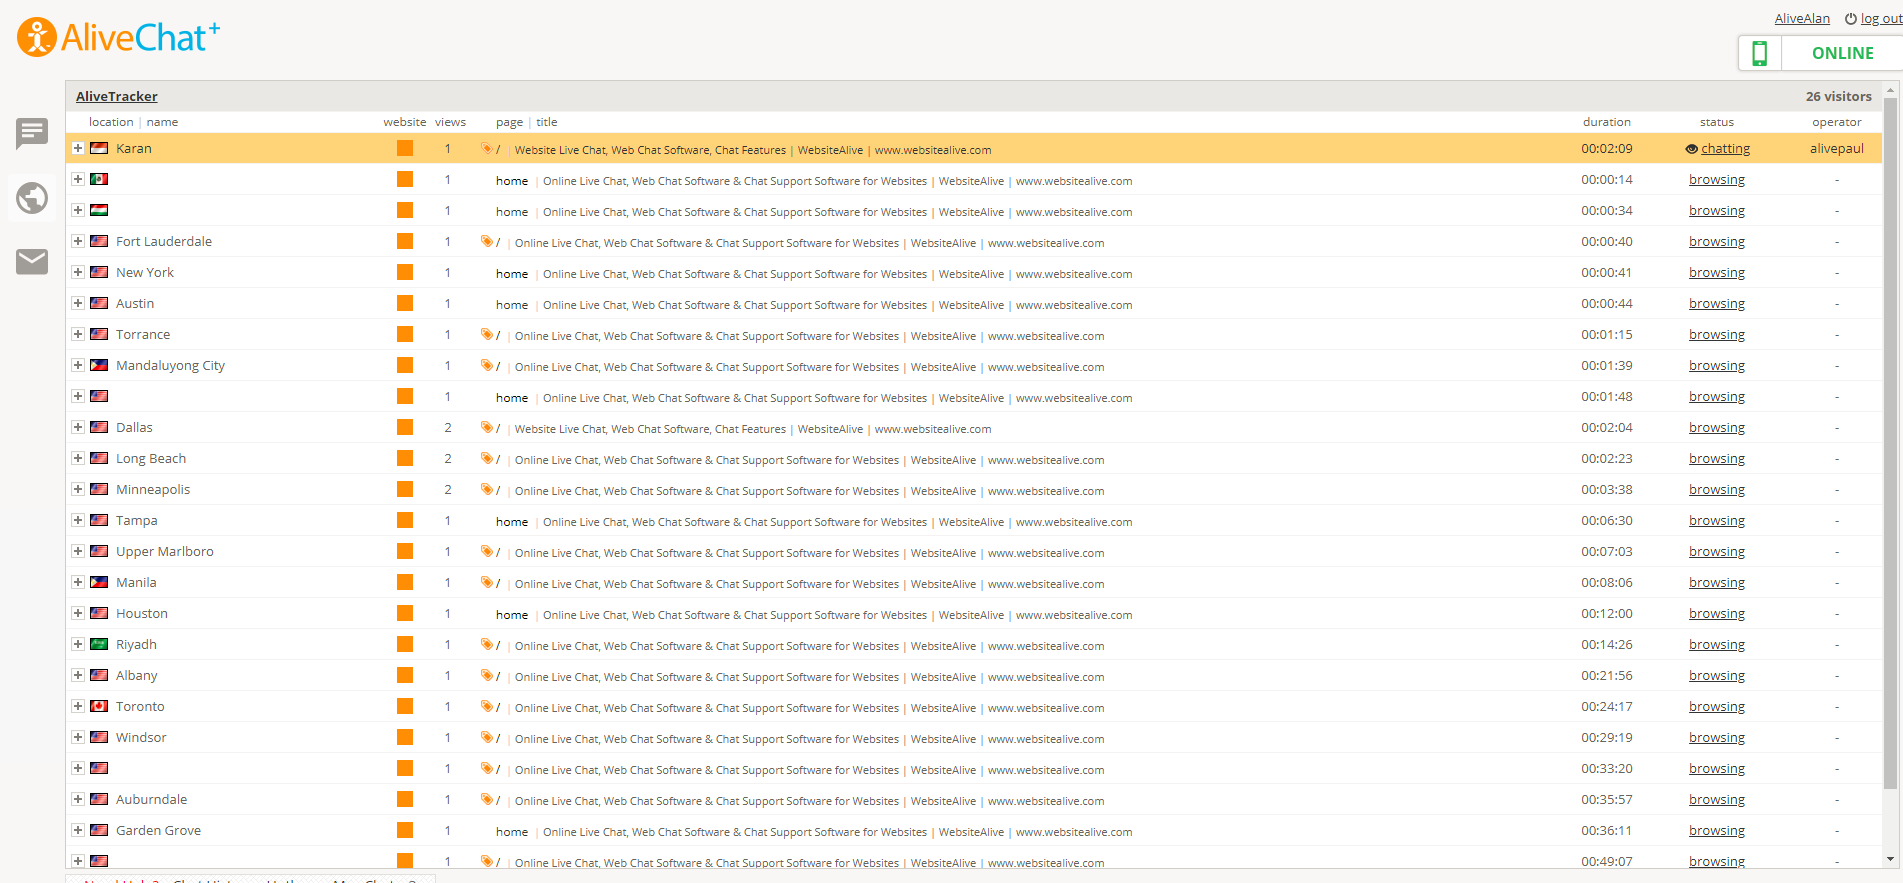Sort by the name column header
Image resolution: width=1903 pixels, height=883 pixels.
pos(162,122)
